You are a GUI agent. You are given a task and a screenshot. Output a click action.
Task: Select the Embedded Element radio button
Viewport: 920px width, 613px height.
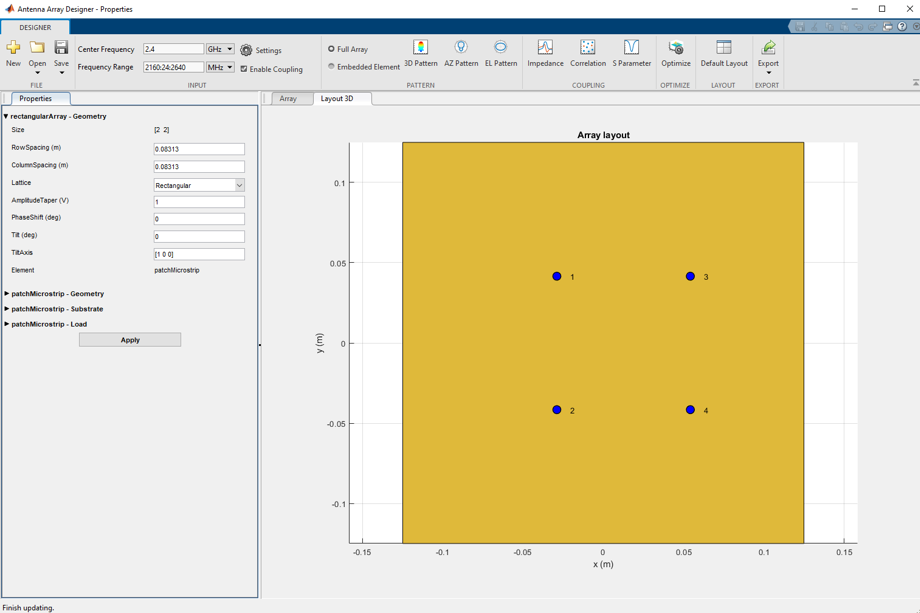click(332, 67)
